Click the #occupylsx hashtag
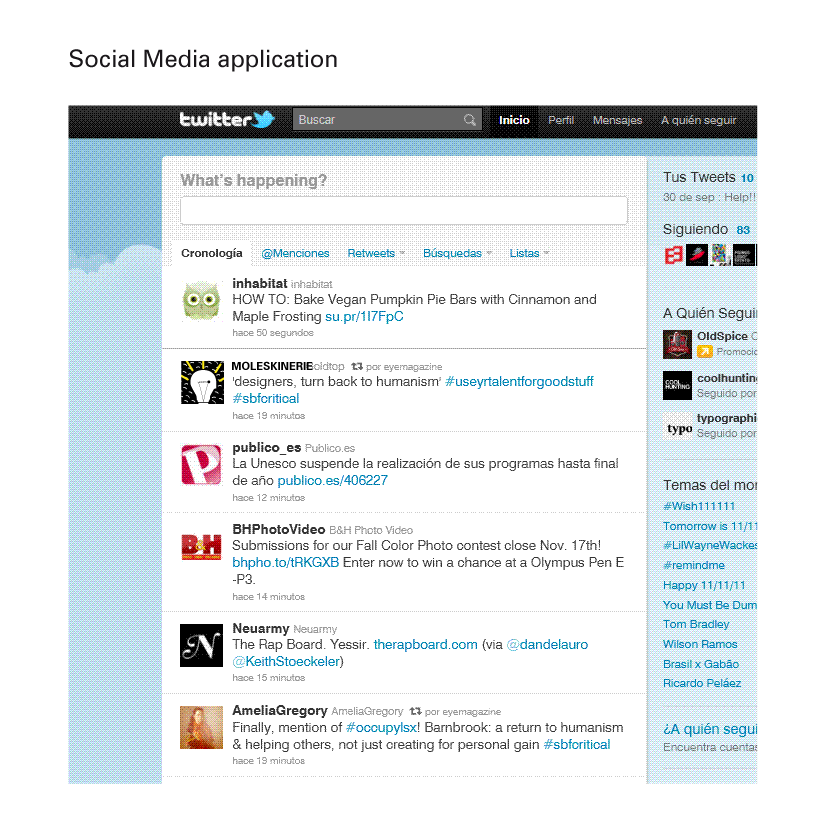 pyautogui.click(x=378, y=728)
